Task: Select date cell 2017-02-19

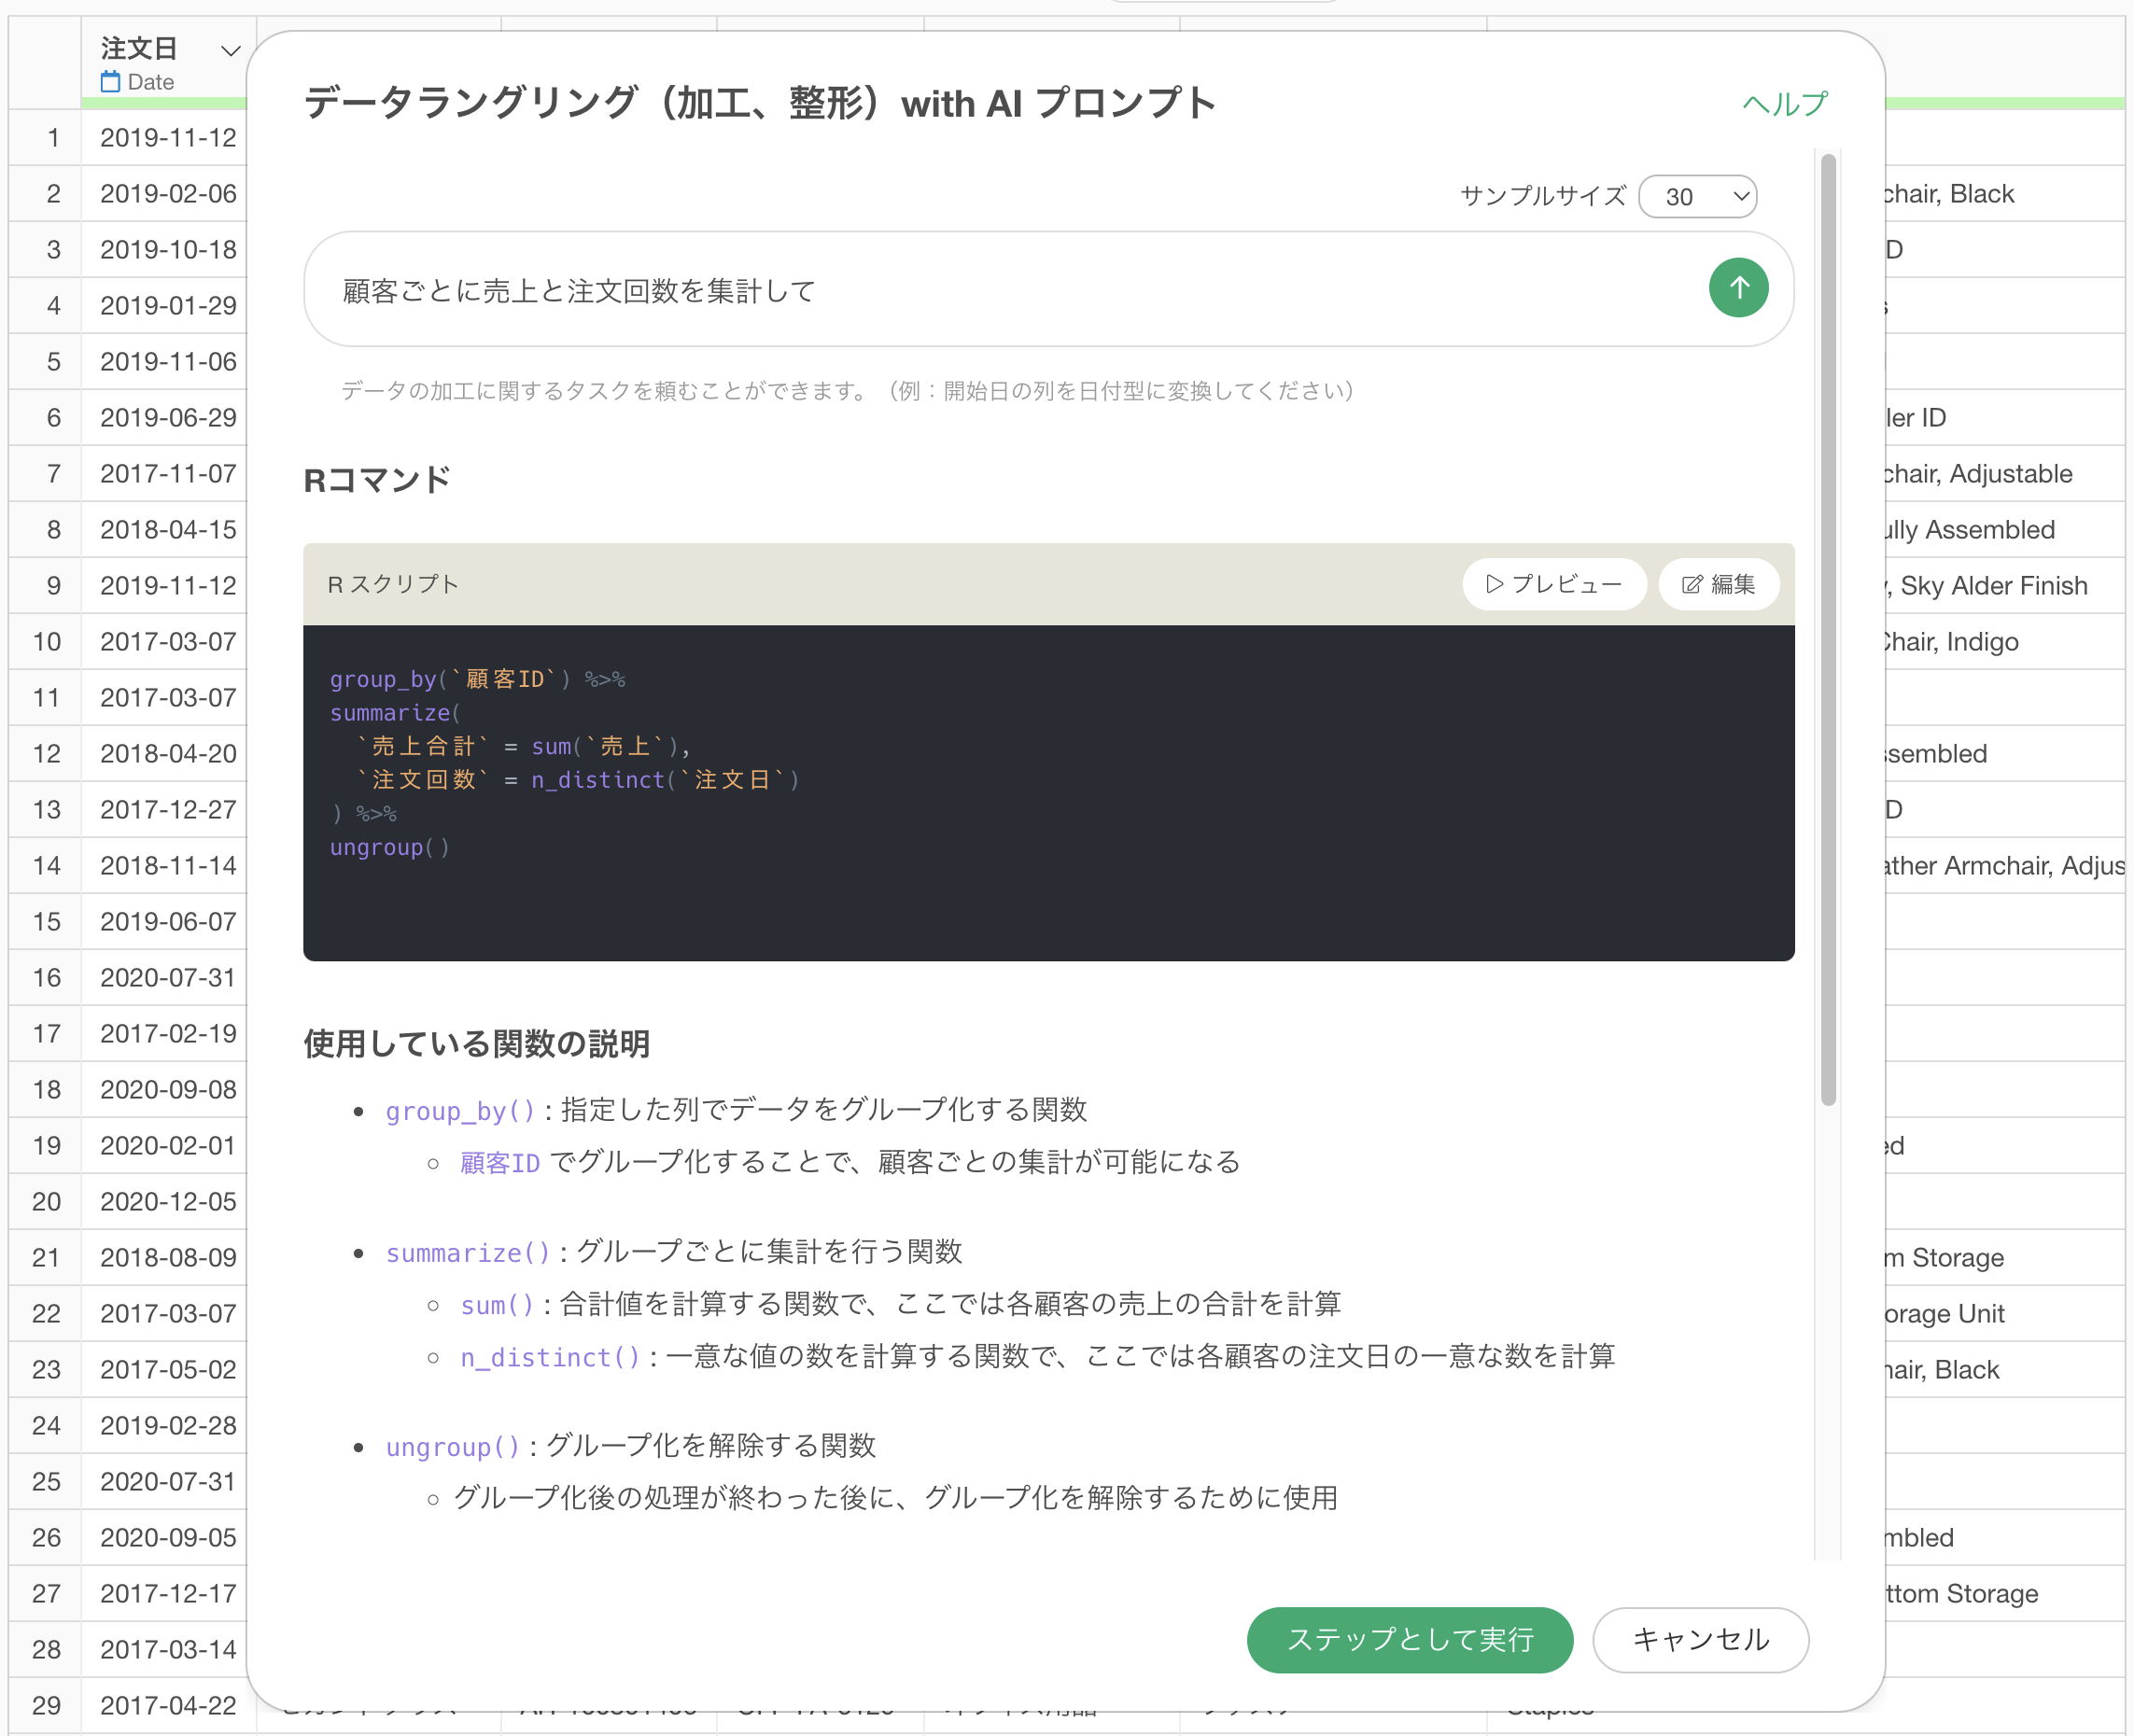Action: click(x=168, y=1033)
